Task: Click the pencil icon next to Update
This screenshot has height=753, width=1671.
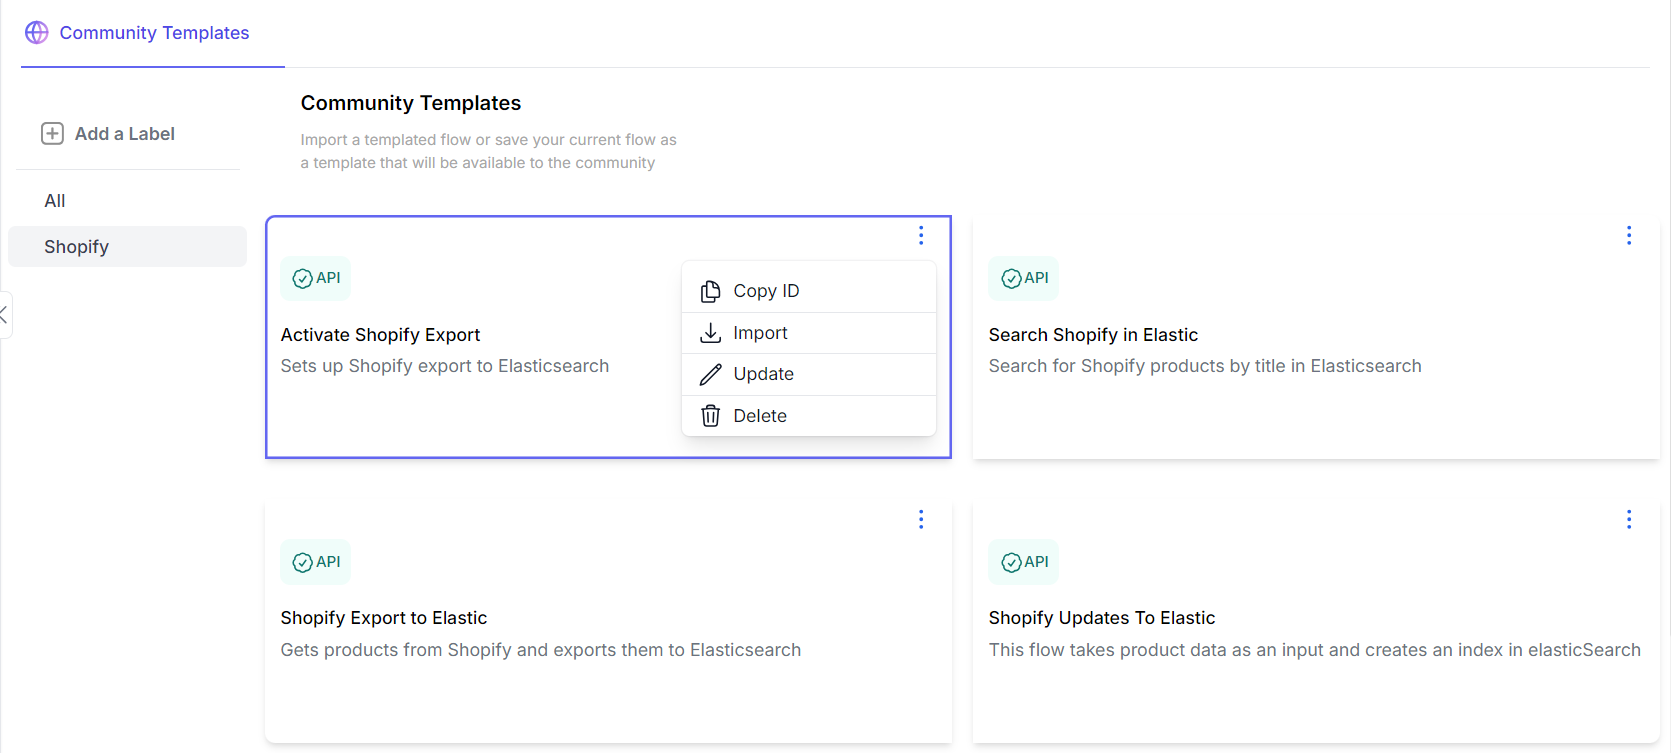Action: pyautogui.click(x=710, y=375)
